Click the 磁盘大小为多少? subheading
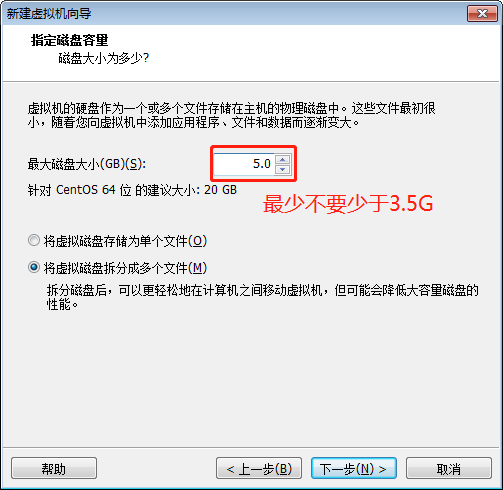Screen dimensions: 503x490 tap(104, 58)
